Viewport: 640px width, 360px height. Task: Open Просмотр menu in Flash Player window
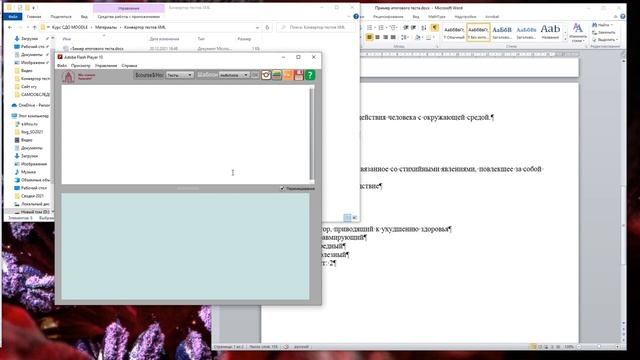(x=81, y=65)
